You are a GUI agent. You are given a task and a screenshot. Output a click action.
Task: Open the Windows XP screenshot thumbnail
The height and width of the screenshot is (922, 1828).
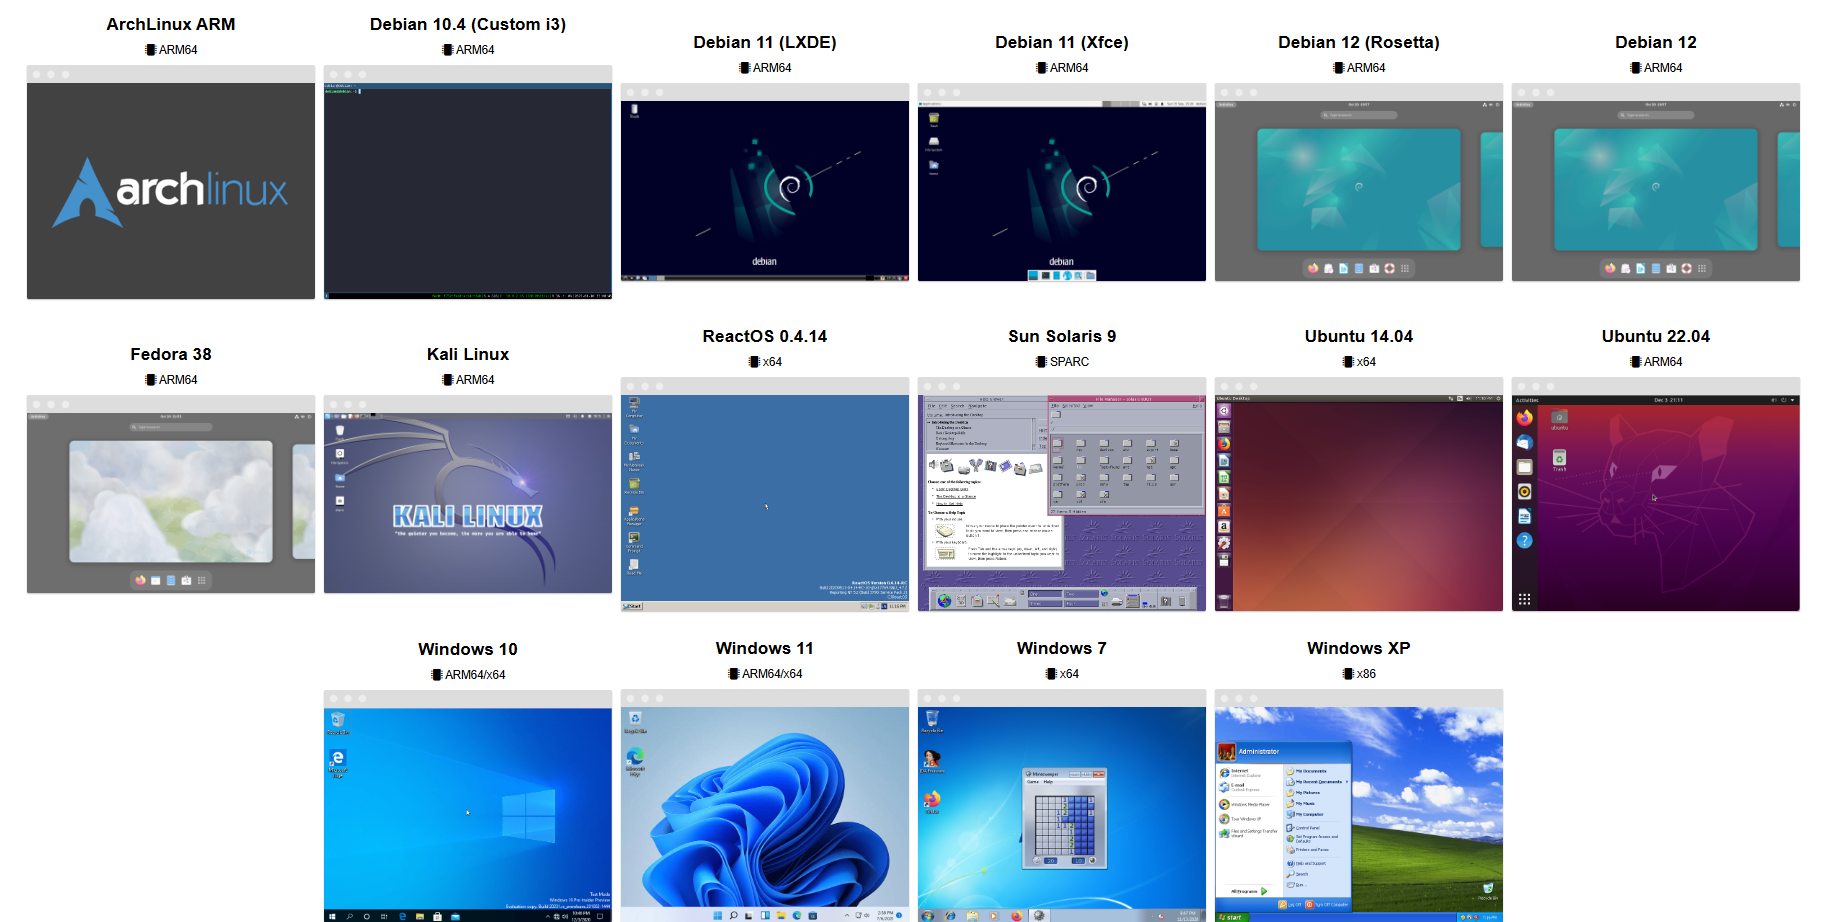[x=1359, y=806]
